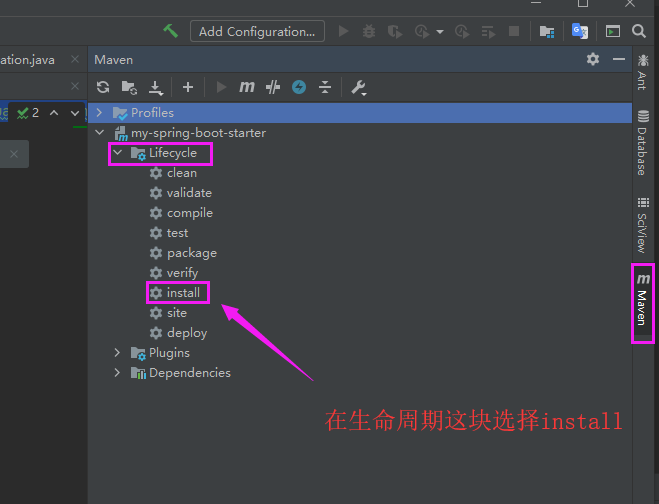Screen dimensions: 659x504
Task: Go to next highlighted problem arrow
Action: pos(75,113)
